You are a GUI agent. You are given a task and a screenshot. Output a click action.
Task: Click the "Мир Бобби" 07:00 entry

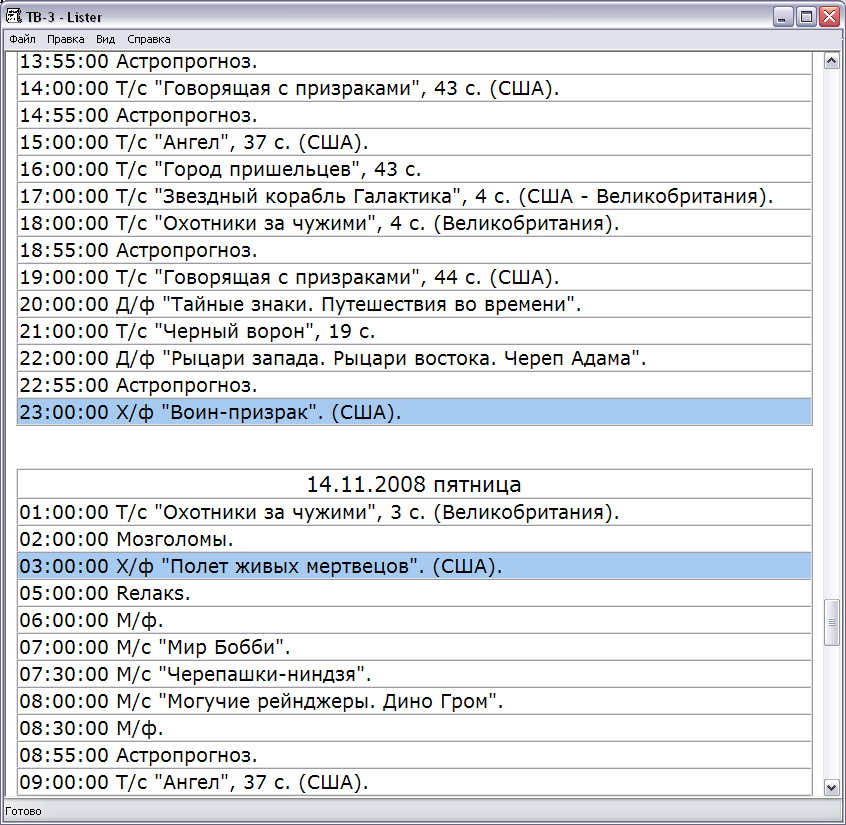click(x=155, y=648)
